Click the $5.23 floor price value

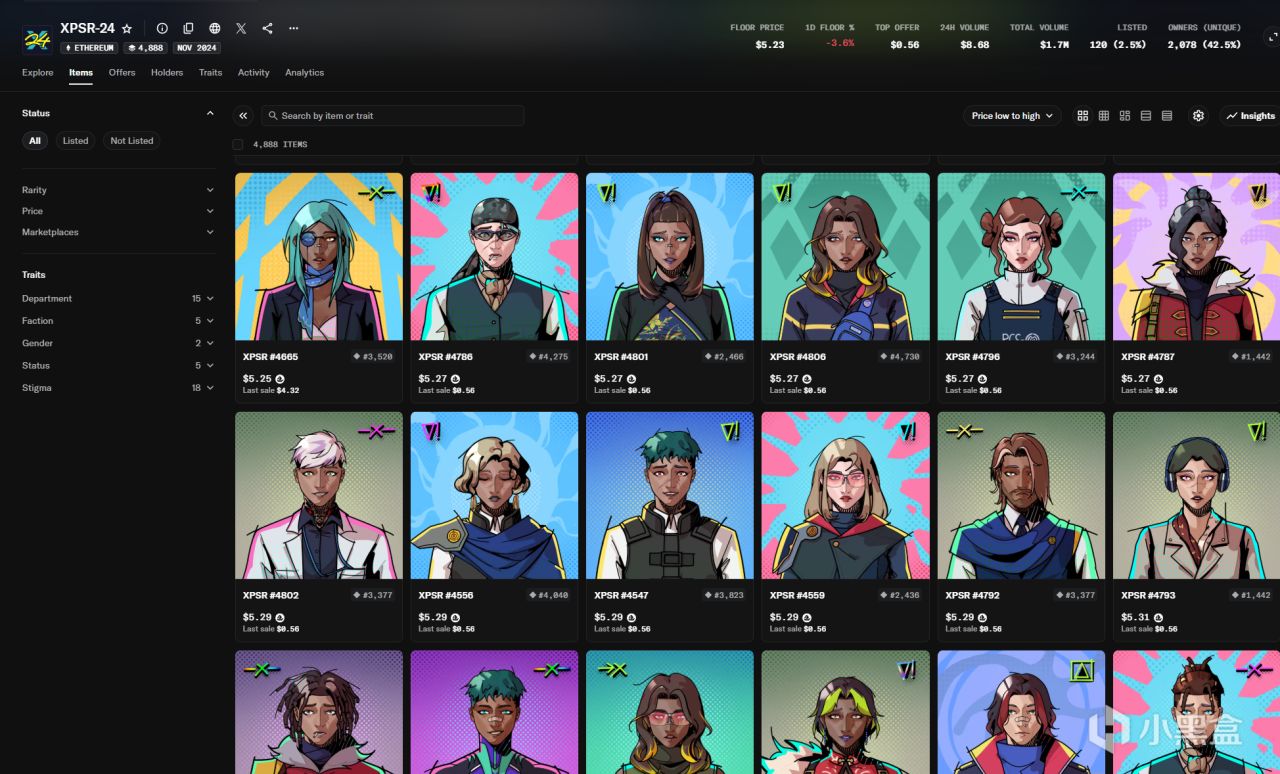(770, 45)
